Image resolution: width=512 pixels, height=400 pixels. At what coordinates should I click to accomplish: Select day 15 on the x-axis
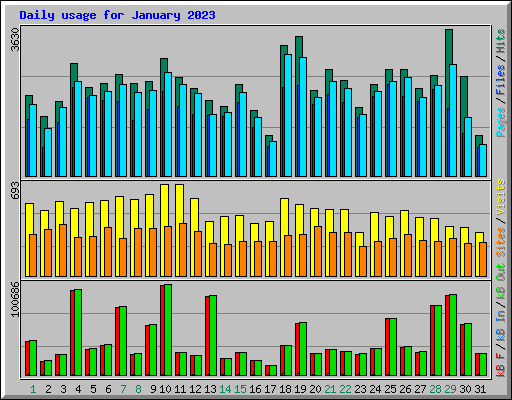(240, 389)
